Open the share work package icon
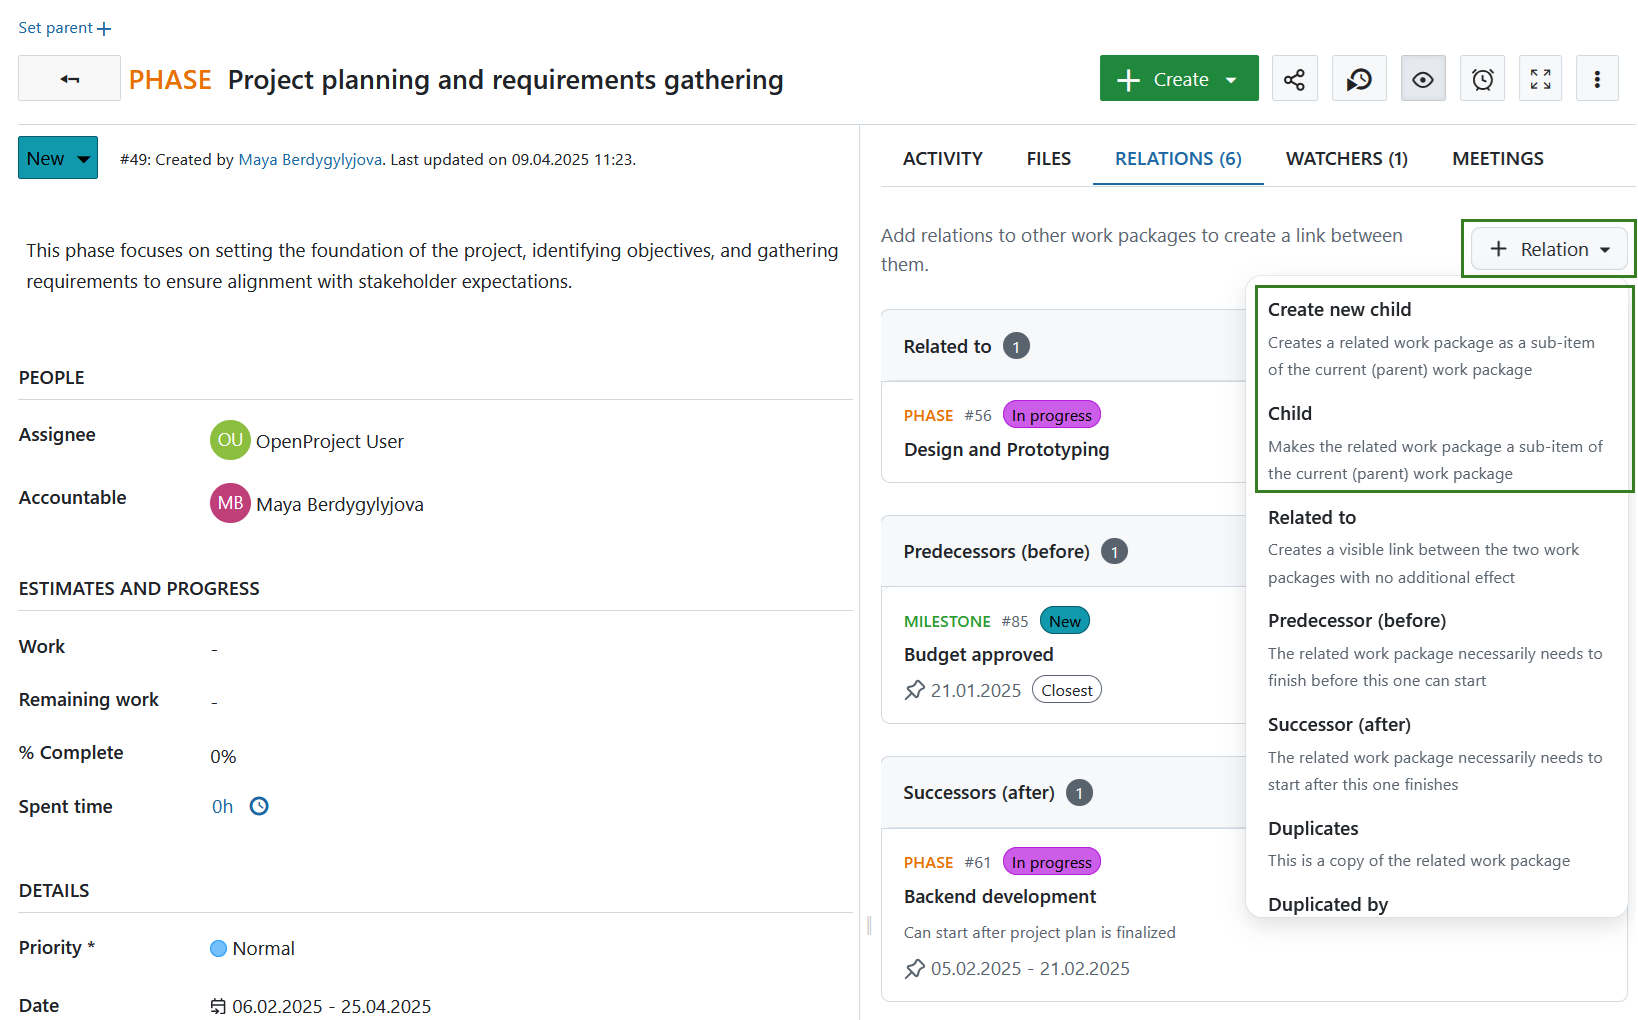The width and height of the screenshot is (1638, 1020). coord(1294,79)
